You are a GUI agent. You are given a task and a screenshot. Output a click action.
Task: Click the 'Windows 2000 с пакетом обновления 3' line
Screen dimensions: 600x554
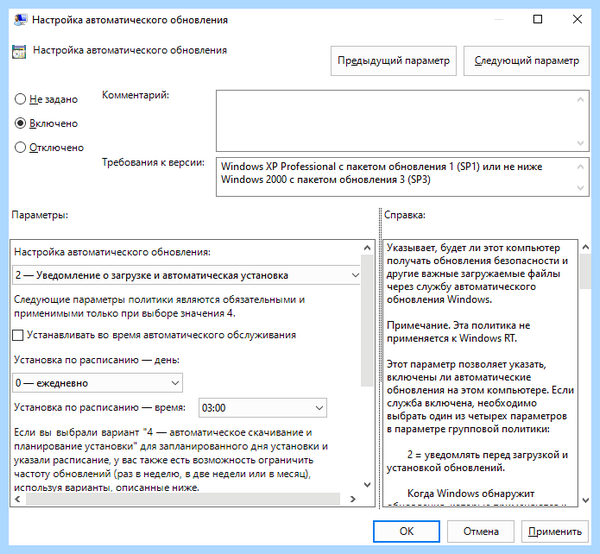pos(325,179)
